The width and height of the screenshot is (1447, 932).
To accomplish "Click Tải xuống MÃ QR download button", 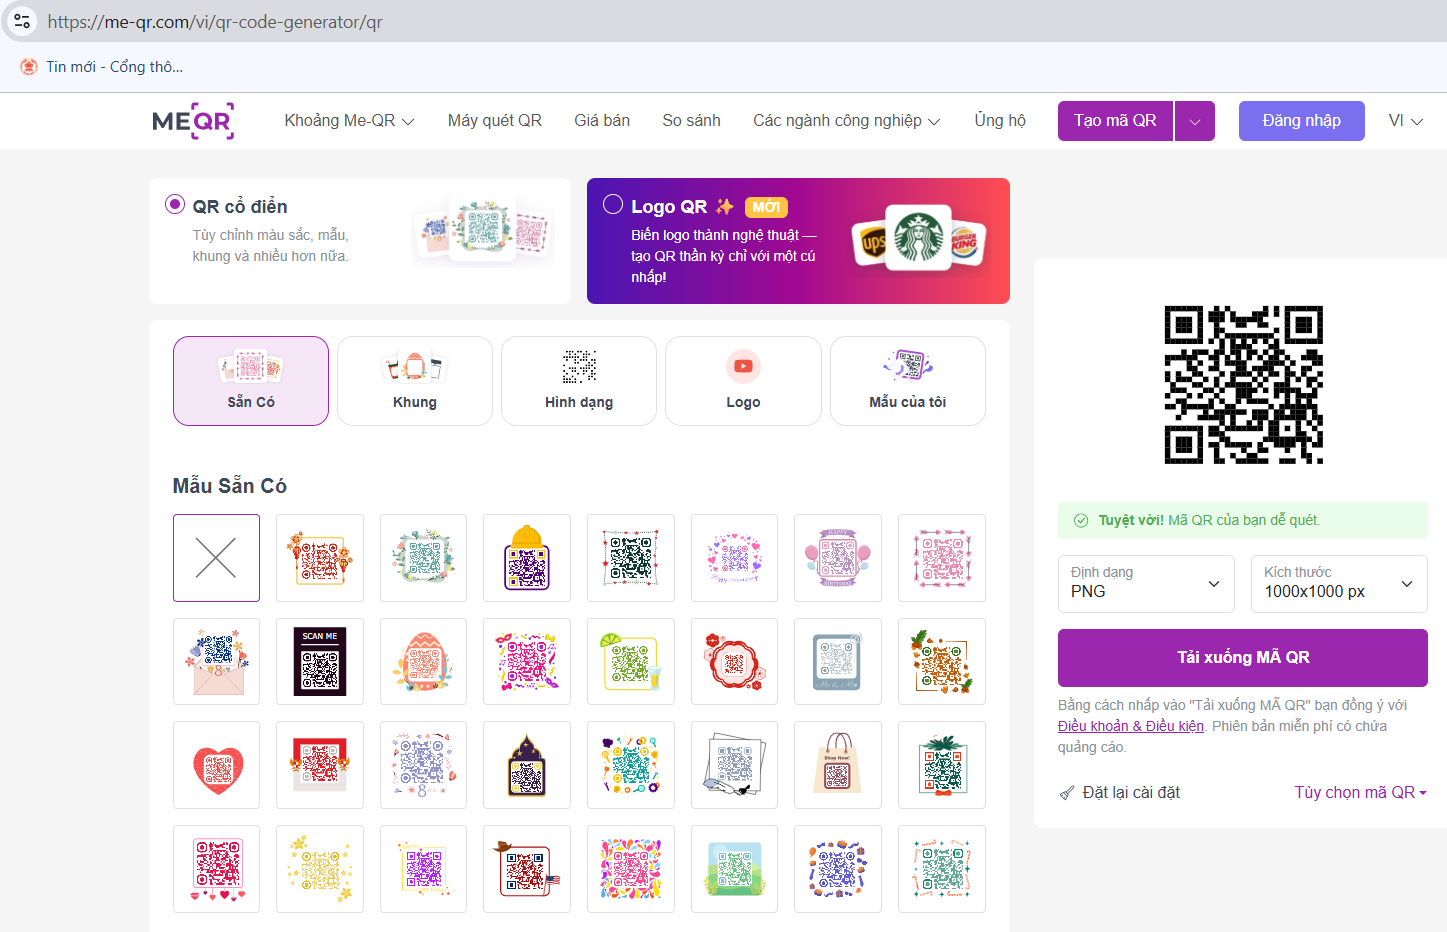I will (1243, 658).
